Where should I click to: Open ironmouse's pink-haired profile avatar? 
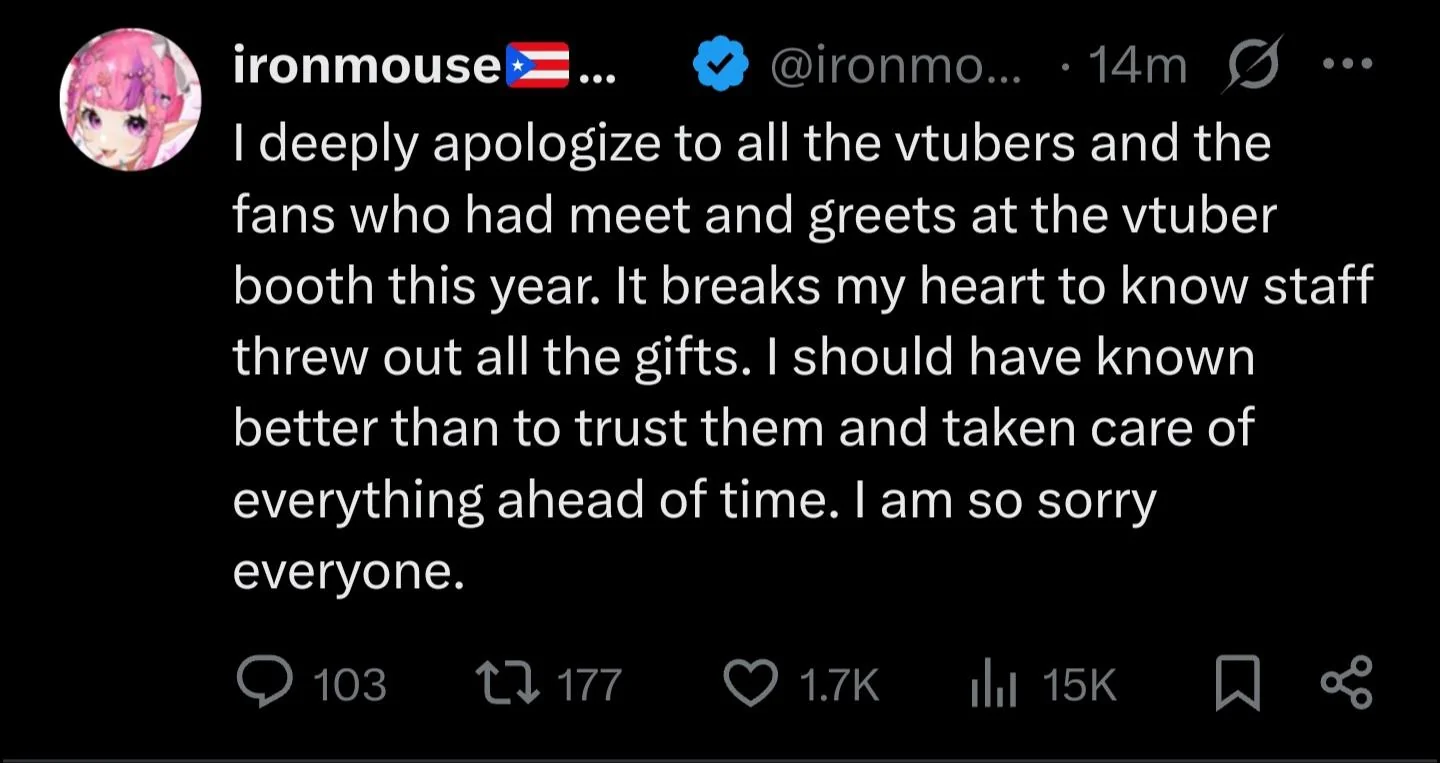pyautogui.click(x=131, y=100)
